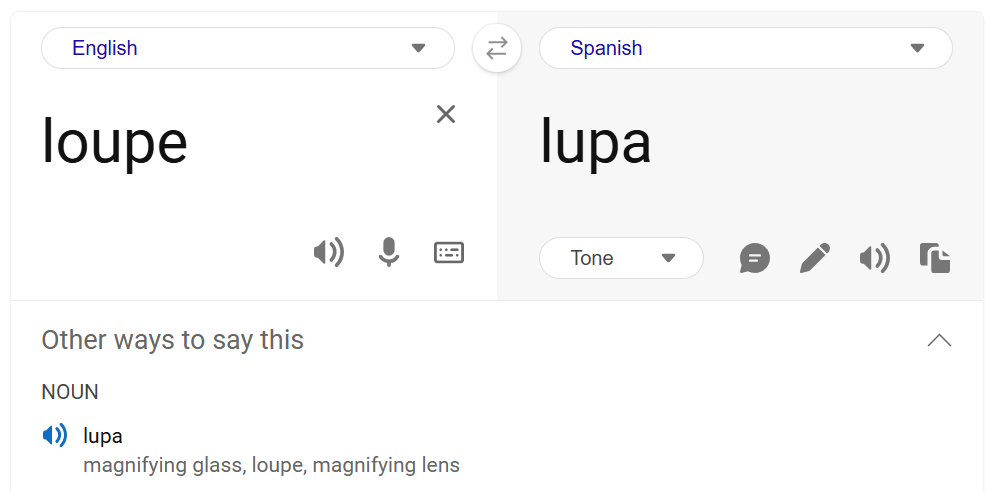Start voice input with the microphone
This screenshot has width=991, height=492.
(389, 253)
